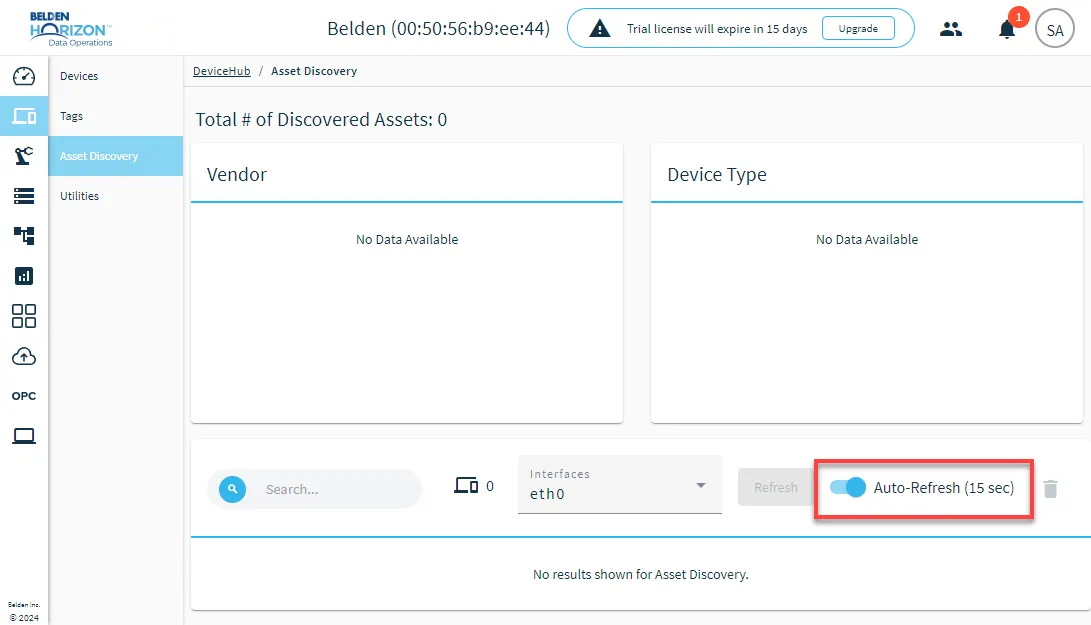Open the bar chart analytics icon

[24, 276]
